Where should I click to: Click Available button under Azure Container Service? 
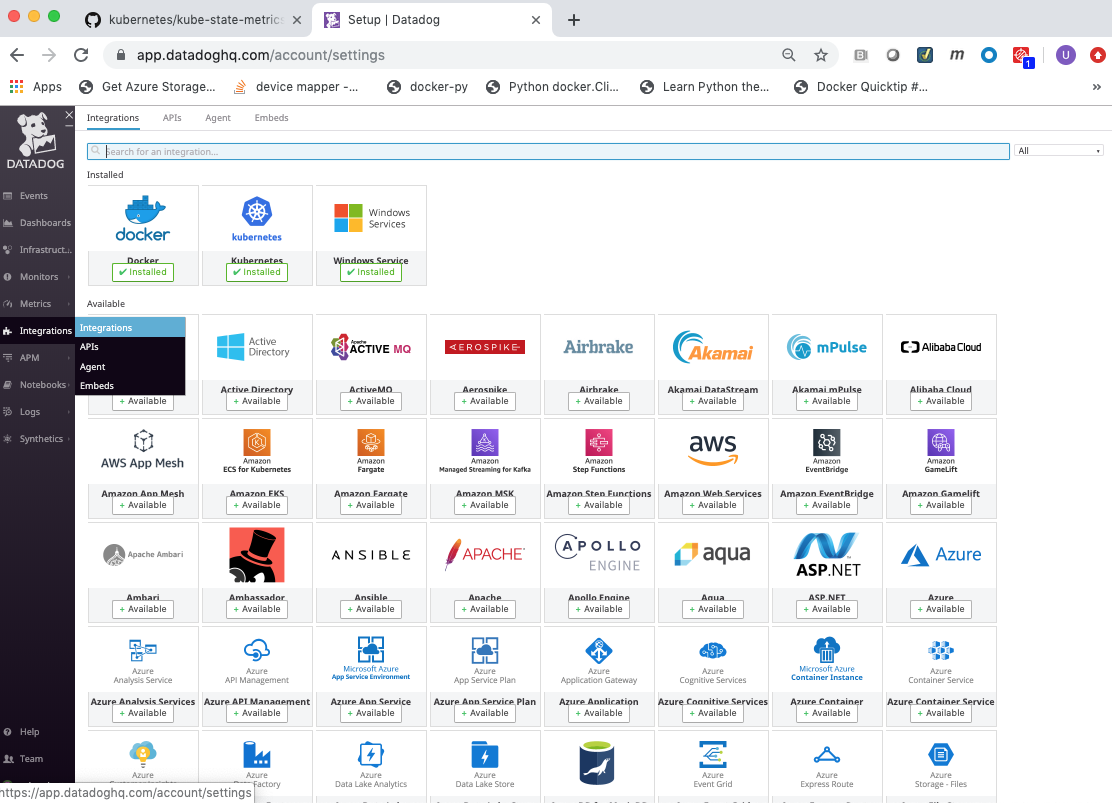(941, 713)
